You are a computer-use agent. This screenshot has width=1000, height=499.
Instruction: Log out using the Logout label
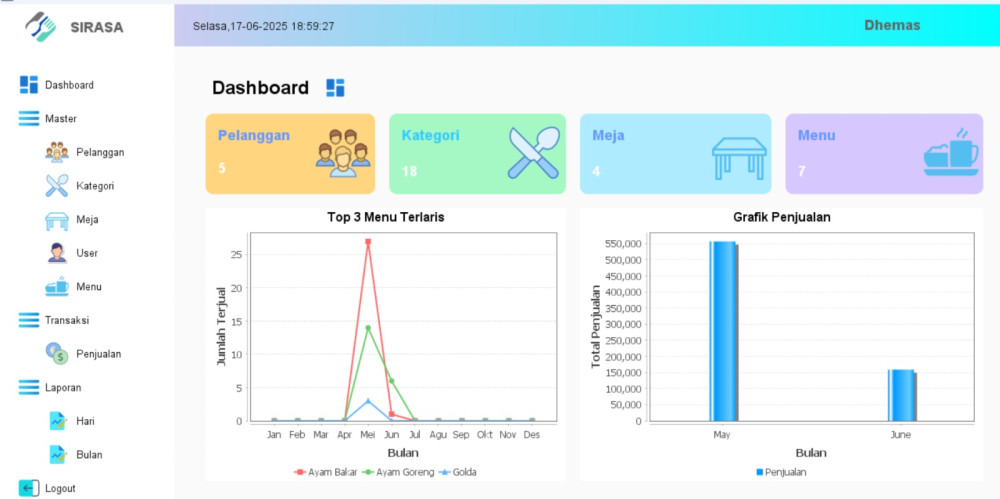tap(60, 488)
